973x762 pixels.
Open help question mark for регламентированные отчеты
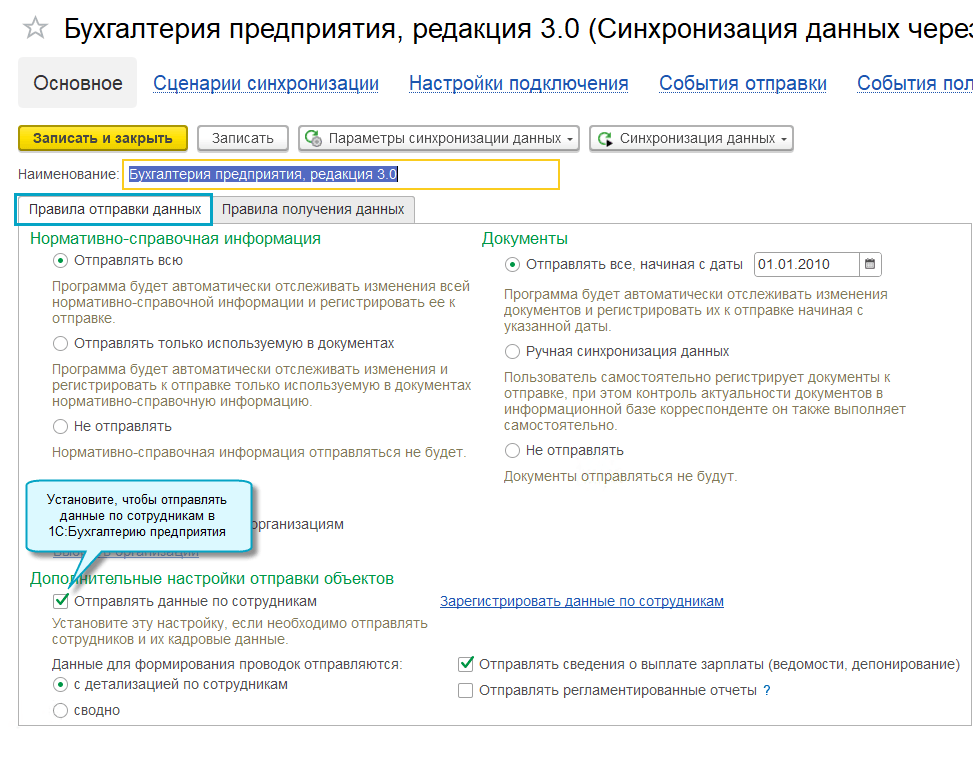(767, 690)
